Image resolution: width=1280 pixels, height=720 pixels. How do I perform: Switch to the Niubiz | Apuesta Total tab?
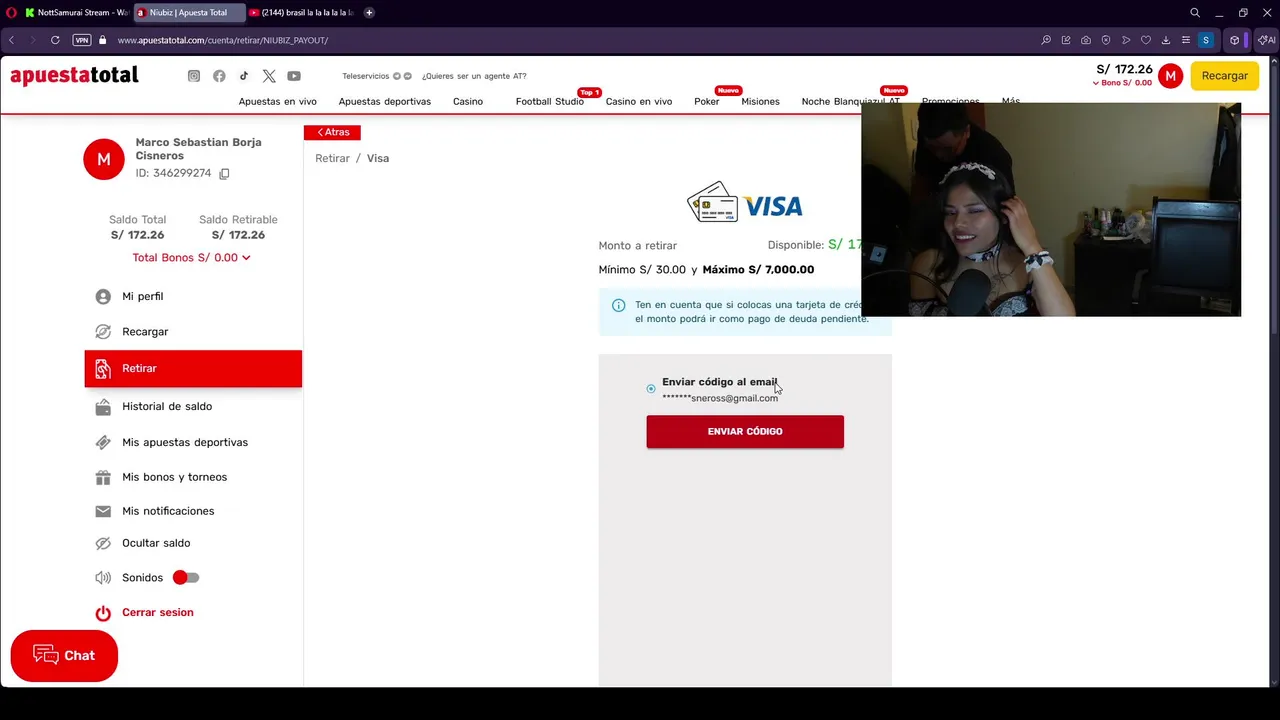[x=189, y=13]
